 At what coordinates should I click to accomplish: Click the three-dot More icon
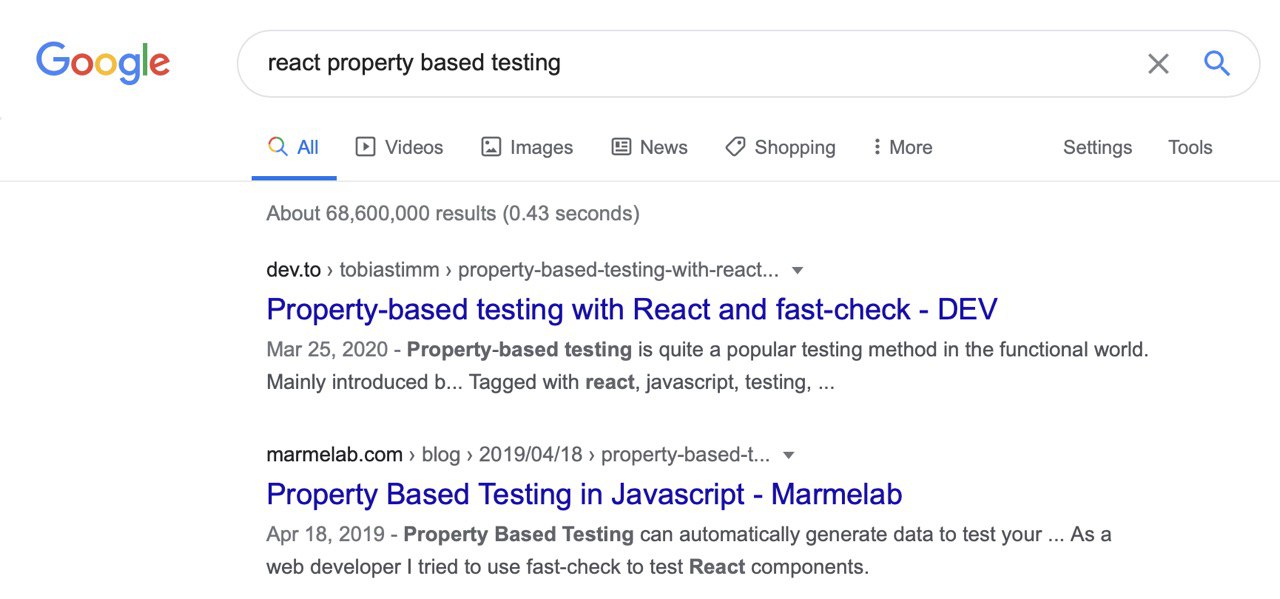pos(877,147)
